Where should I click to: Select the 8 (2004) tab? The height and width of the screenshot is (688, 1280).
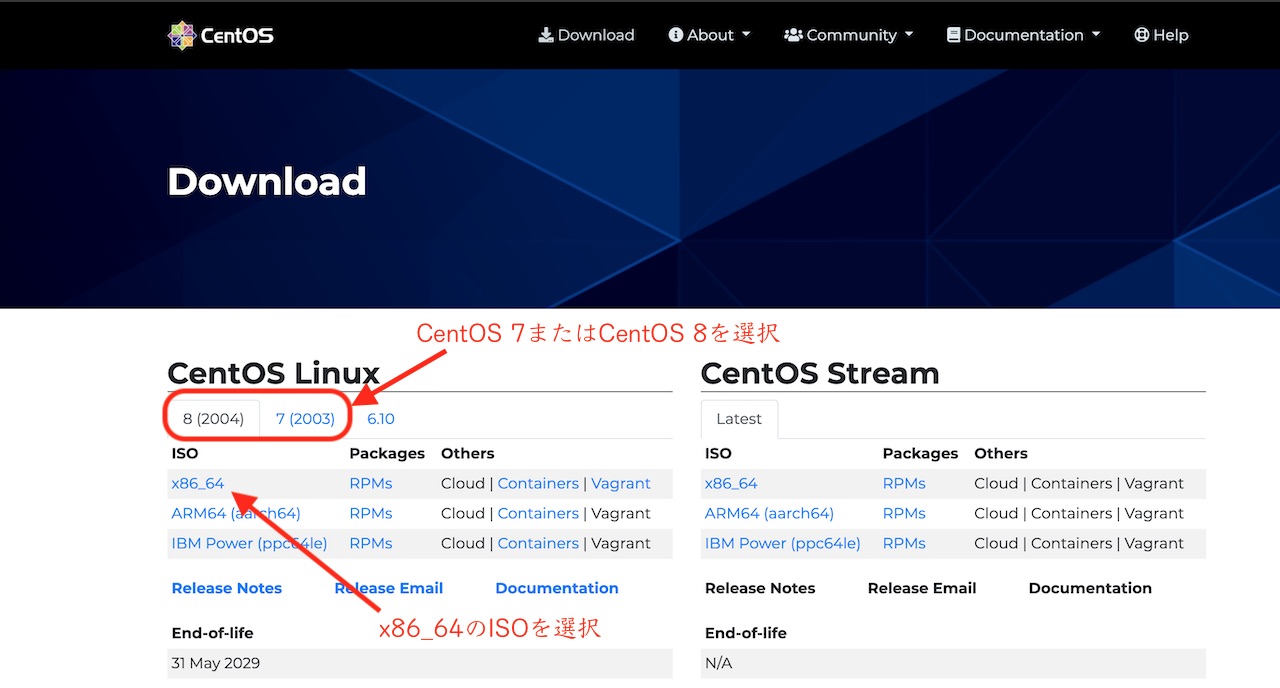pos(214,419)
